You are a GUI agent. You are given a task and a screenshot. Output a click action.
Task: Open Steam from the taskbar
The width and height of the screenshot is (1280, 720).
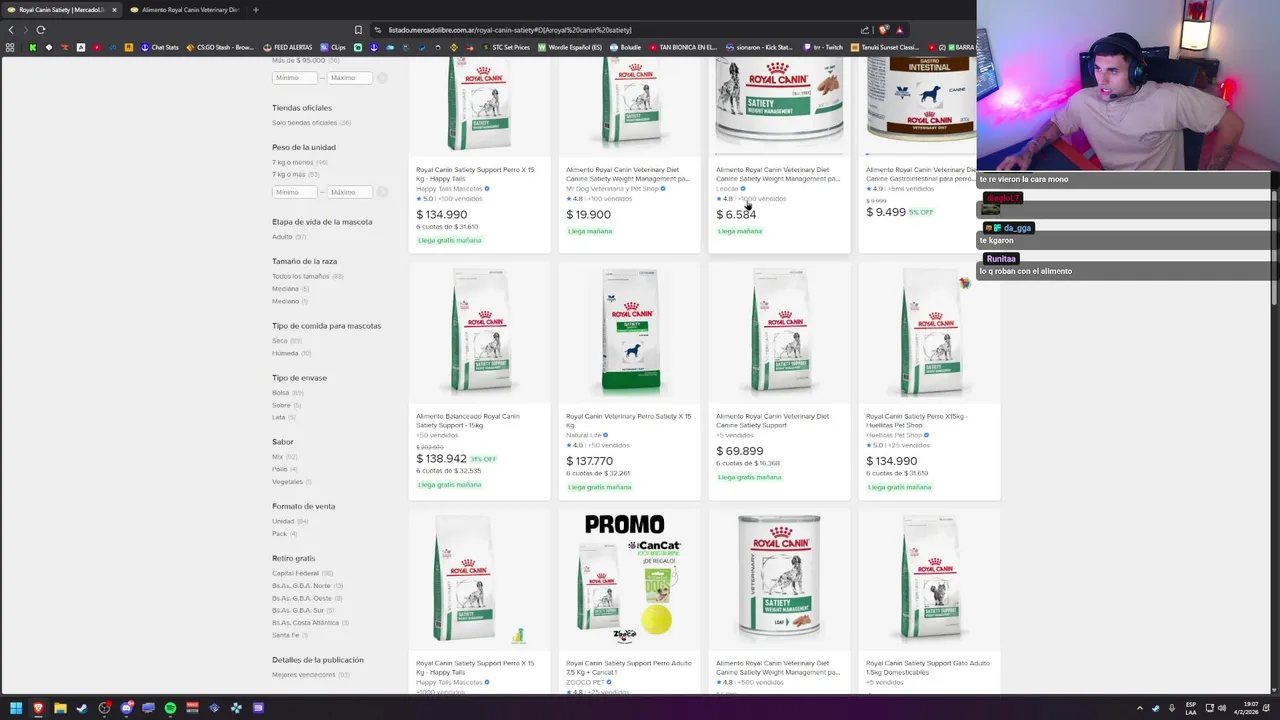click(82, 708)
